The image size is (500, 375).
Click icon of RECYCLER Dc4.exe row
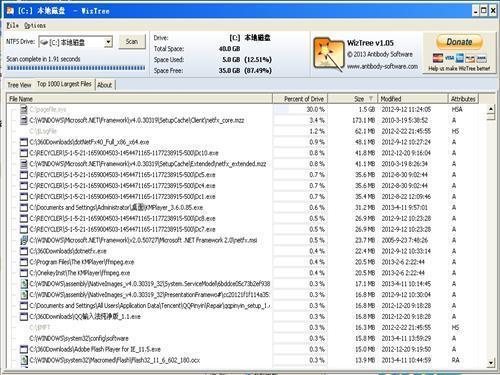click(x=24, y=186)
